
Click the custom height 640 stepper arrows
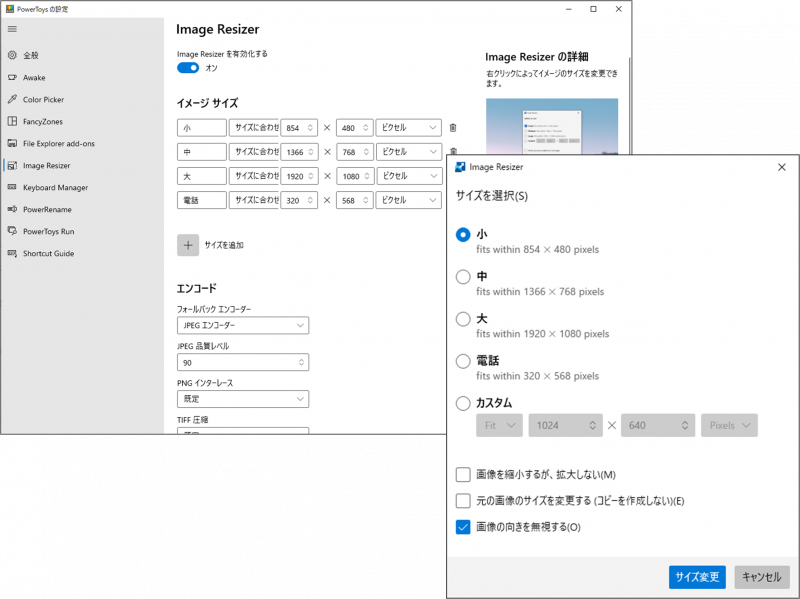[x=685, y=425]
